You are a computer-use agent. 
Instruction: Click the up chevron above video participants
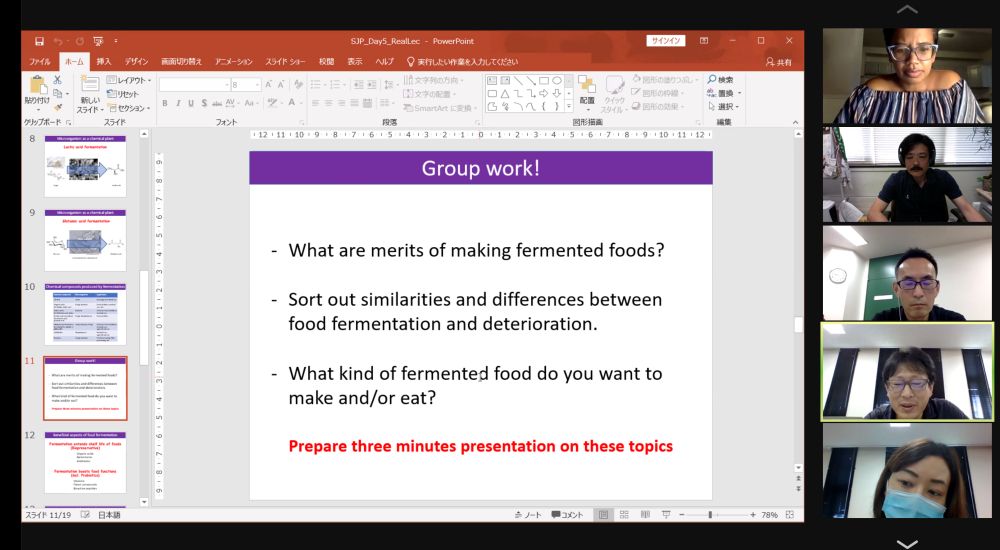click(x=907, y=10)
